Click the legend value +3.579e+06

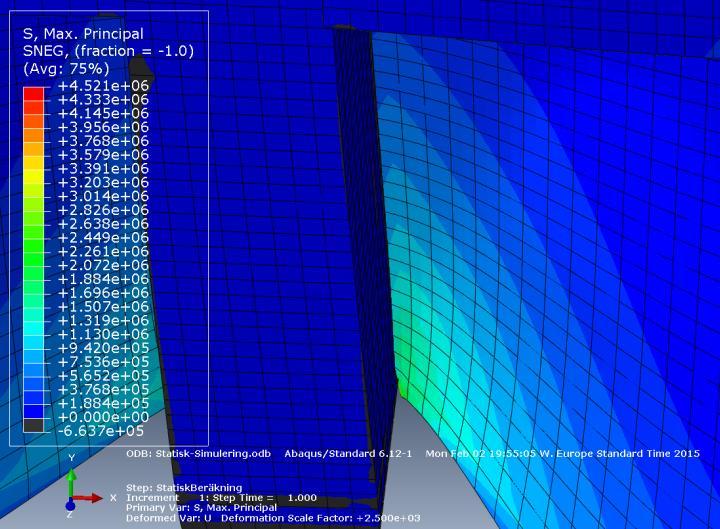(103, 154)
